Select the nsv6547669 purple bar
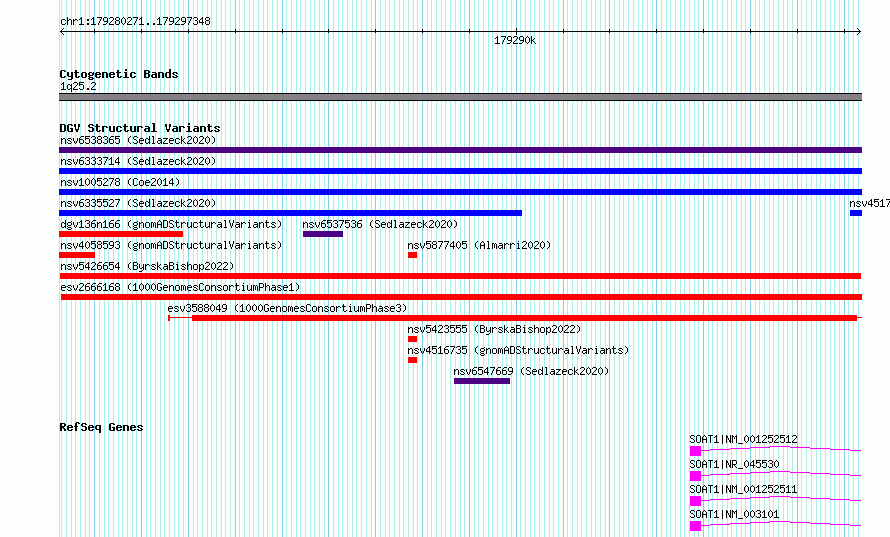This screenshot has width=890, height=537. (482, 381)
